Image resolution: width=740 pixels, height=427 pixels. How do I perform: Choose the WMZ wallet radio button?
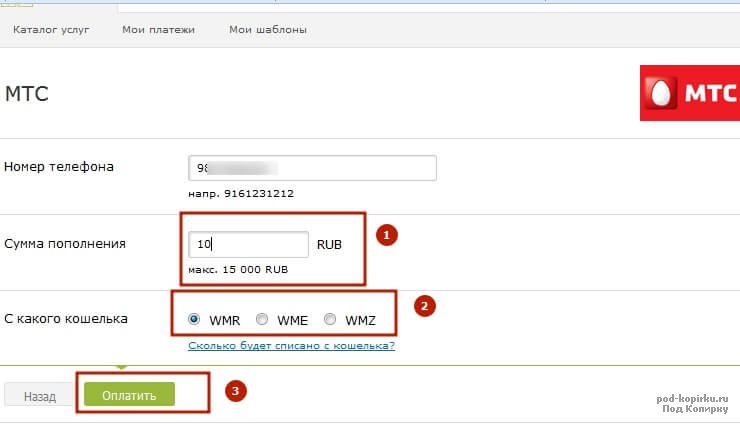click(x=330, y=319)
